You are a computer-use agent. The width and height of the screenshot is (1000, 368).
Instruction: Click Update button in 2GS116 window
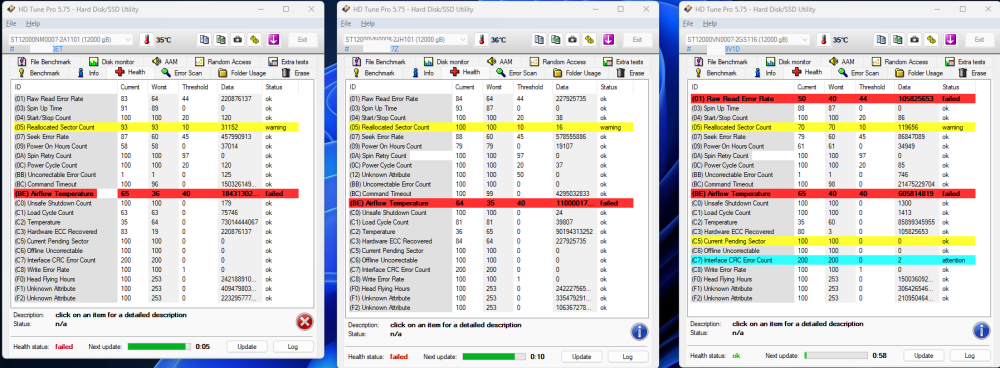tap(923, 355)
